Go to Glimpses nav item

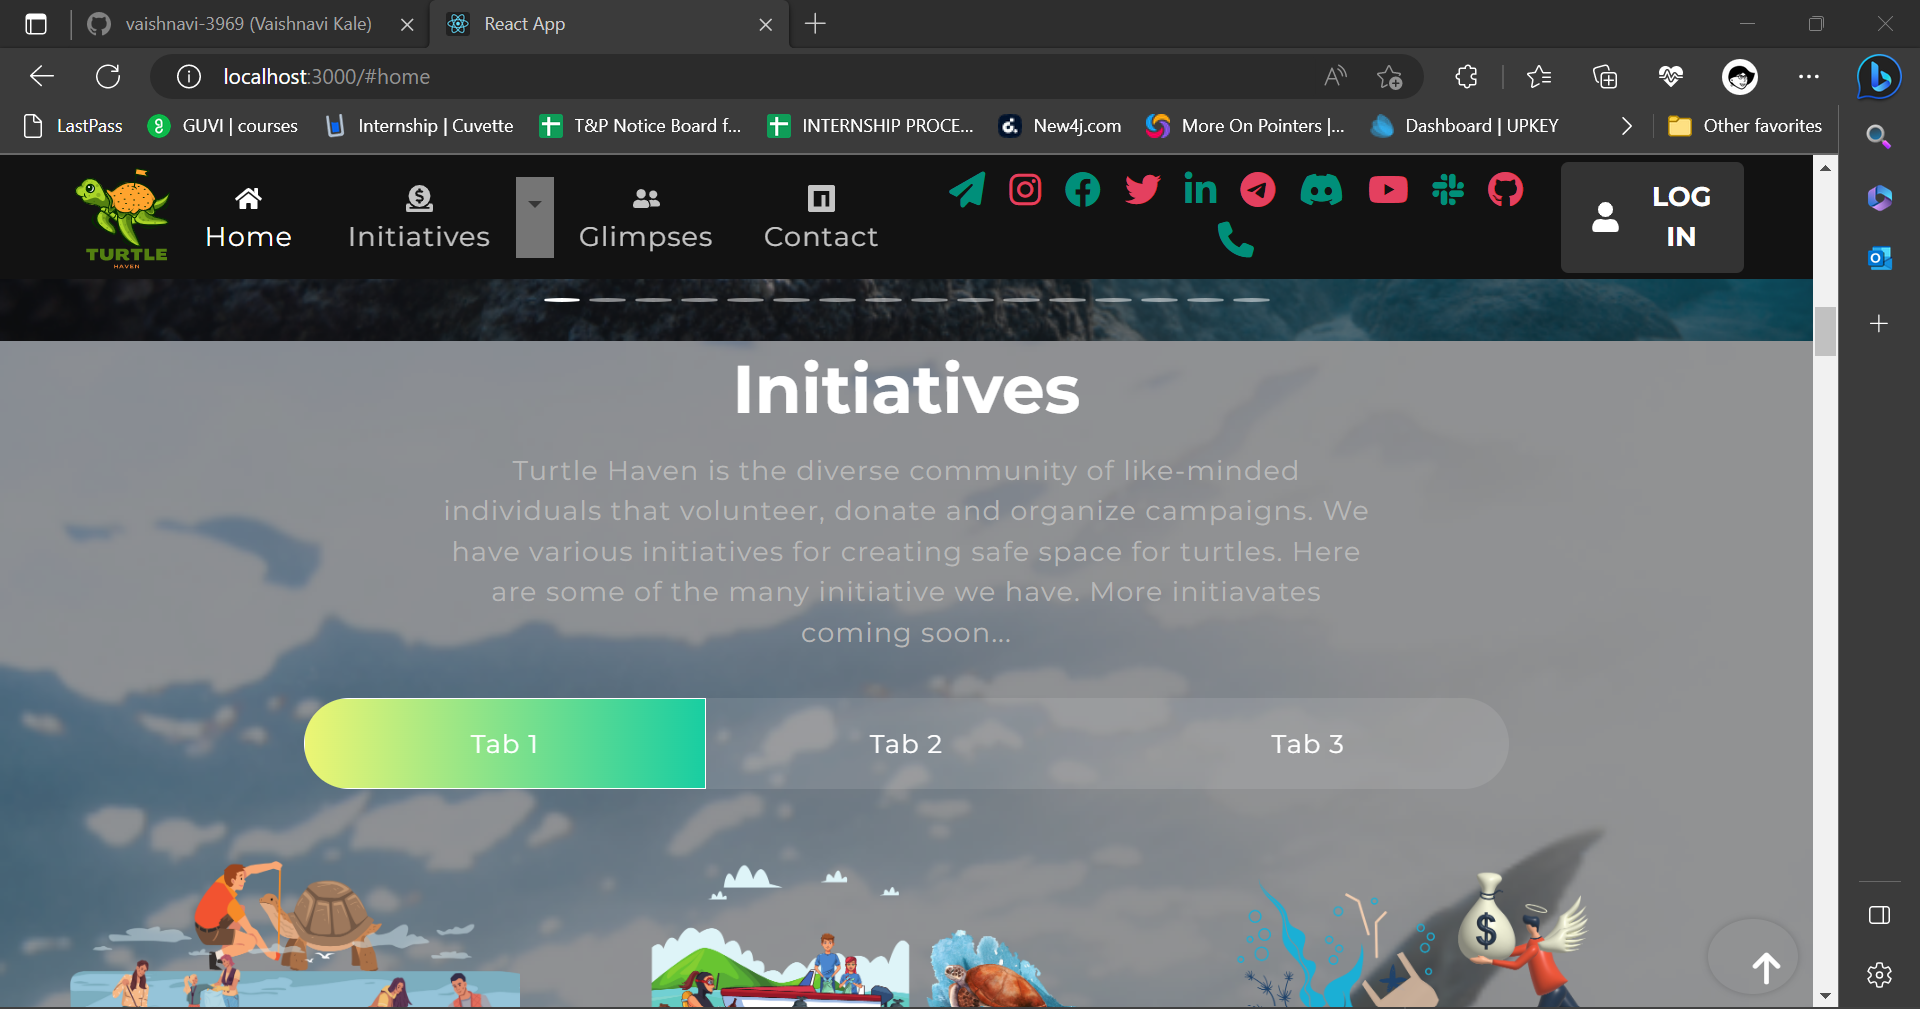click(646, 217)
